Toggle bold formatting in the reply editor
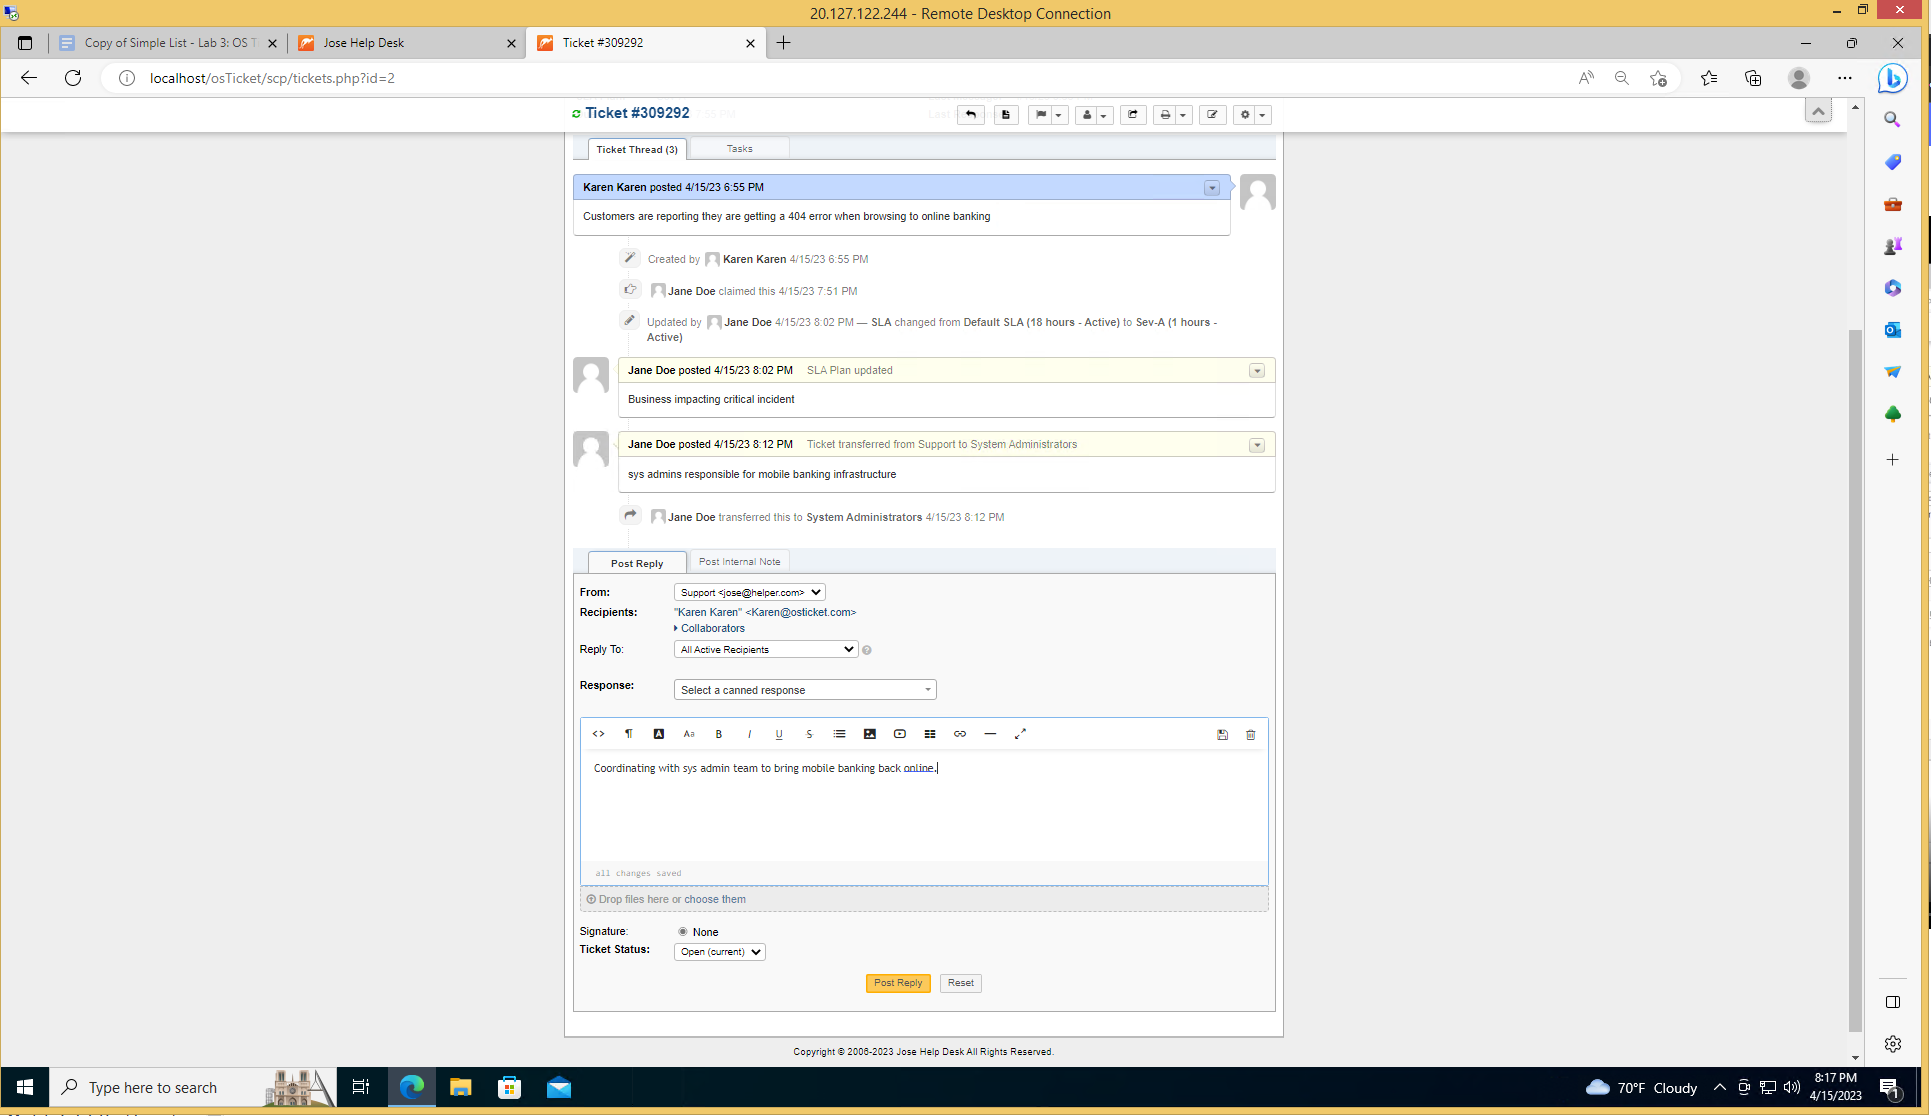 (x=719, y=734)
